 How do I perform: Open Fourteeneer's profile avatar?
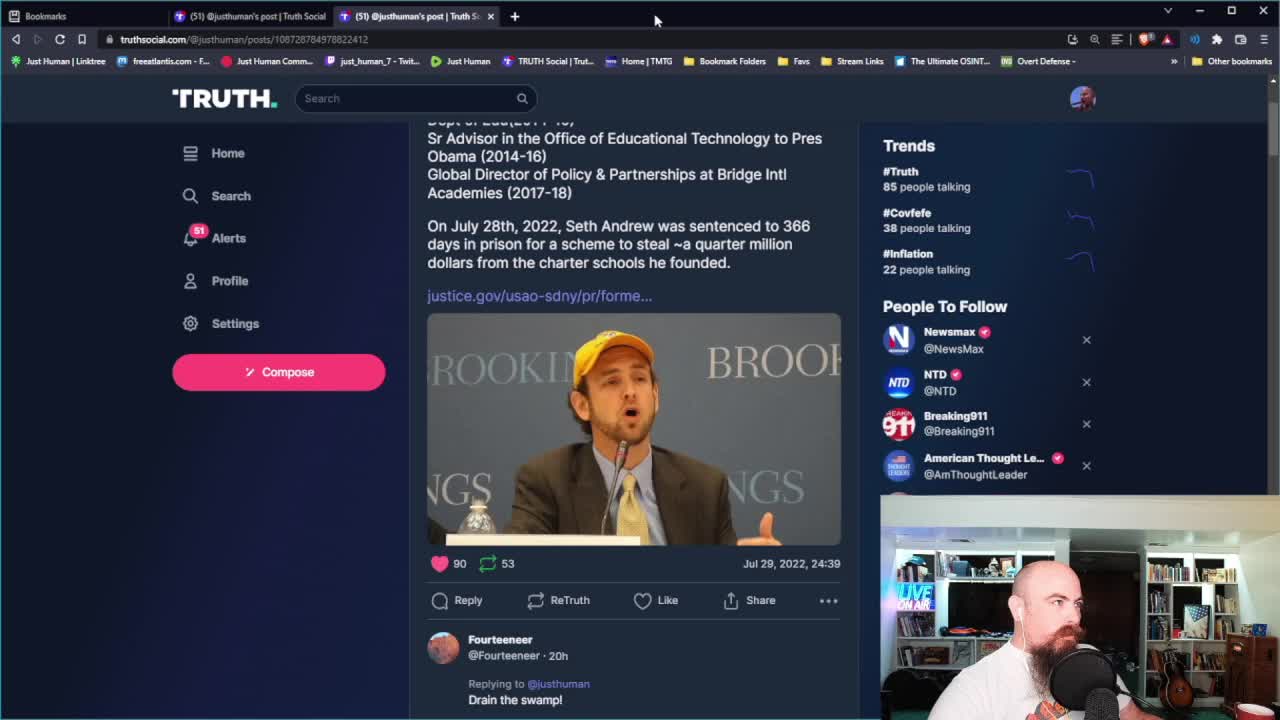click(443, 647)
